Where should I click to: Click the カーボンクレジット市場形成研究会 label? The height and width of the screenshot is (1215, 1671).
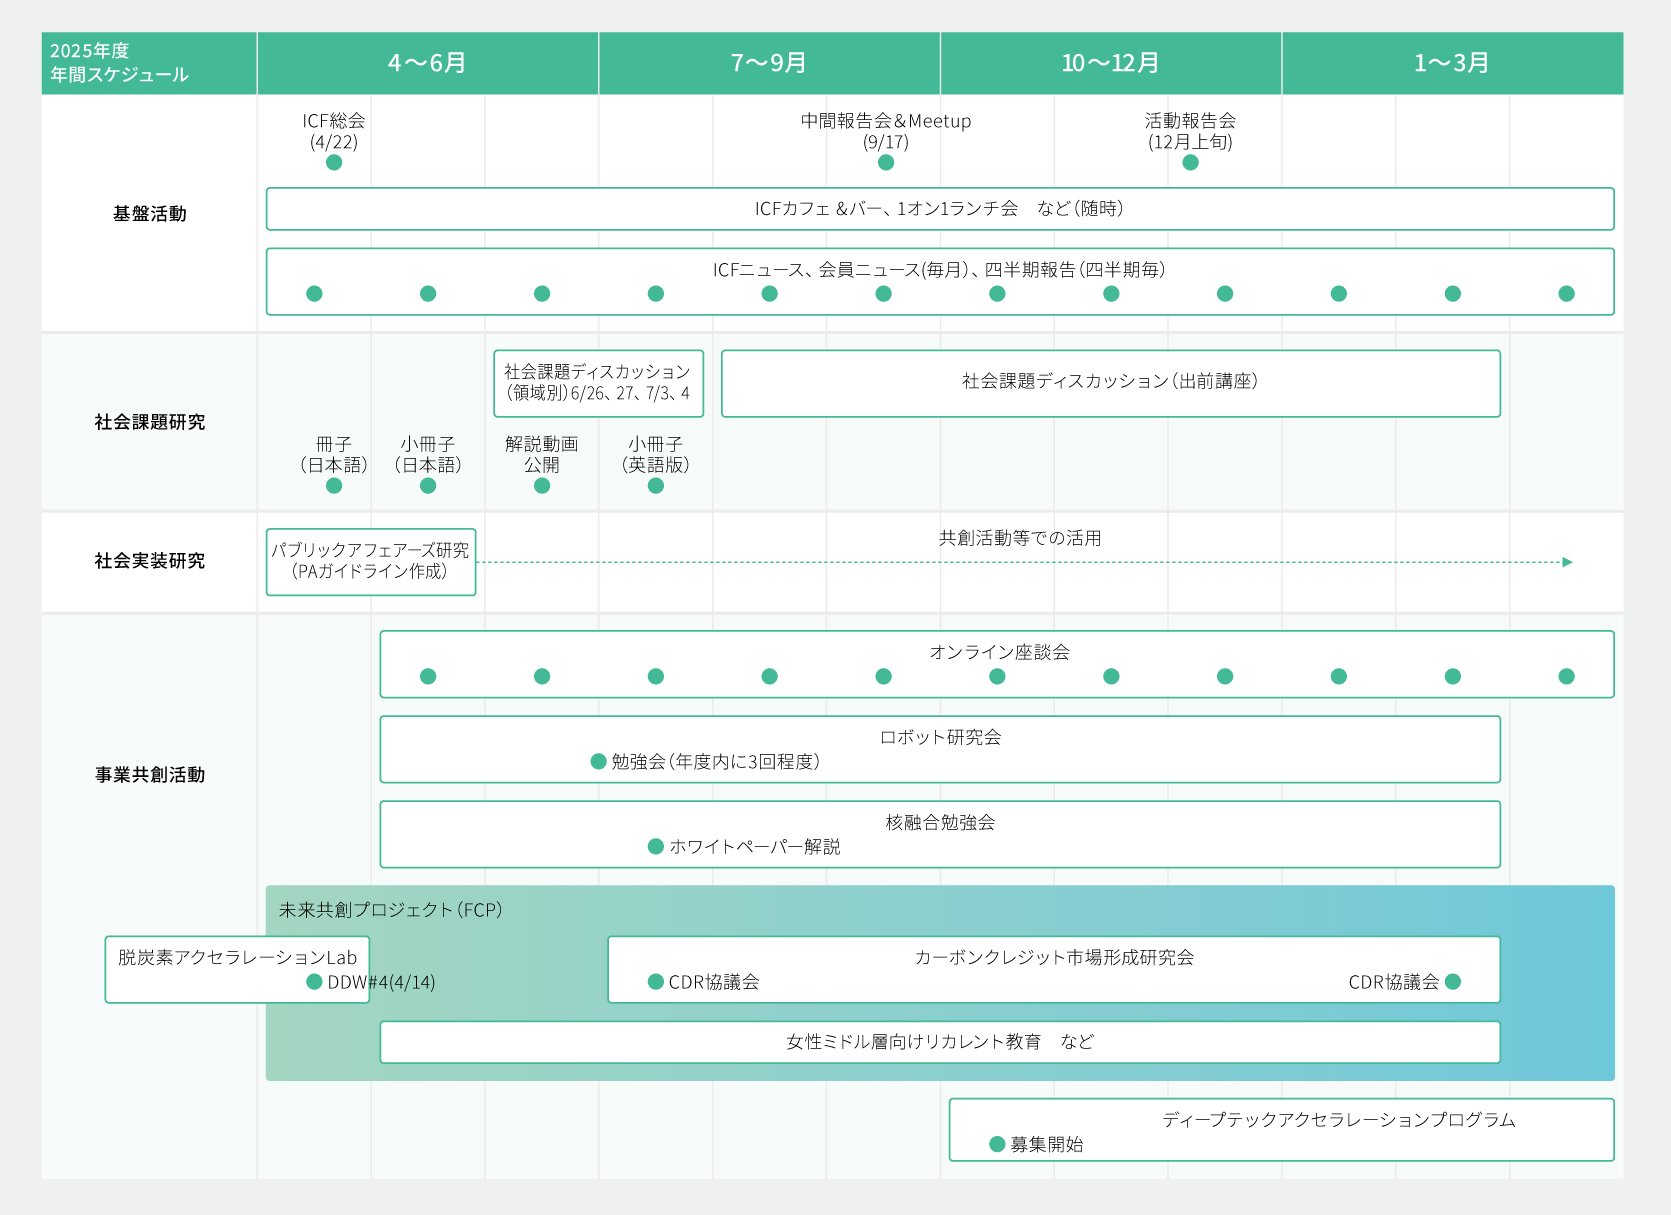(1054, 957)
